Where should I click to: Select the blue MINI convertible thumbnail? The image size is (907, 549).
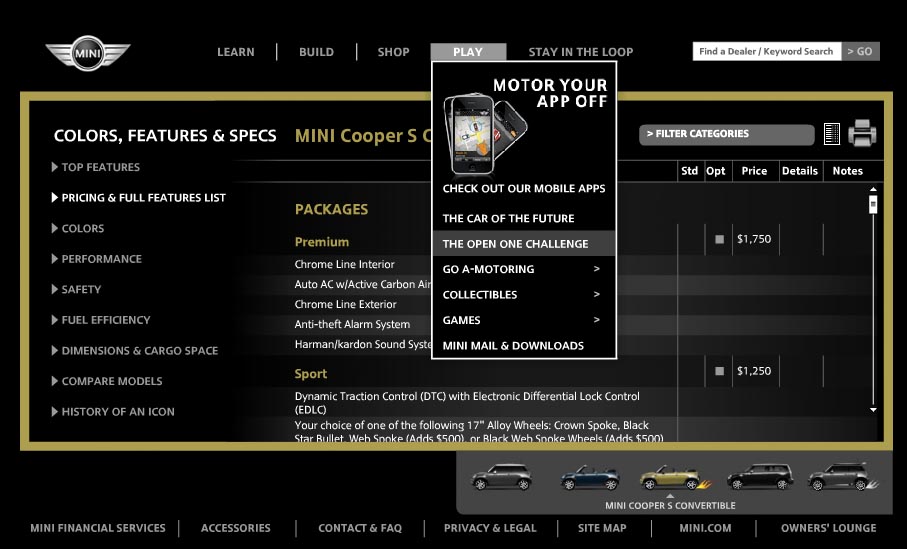click(589, 478)
